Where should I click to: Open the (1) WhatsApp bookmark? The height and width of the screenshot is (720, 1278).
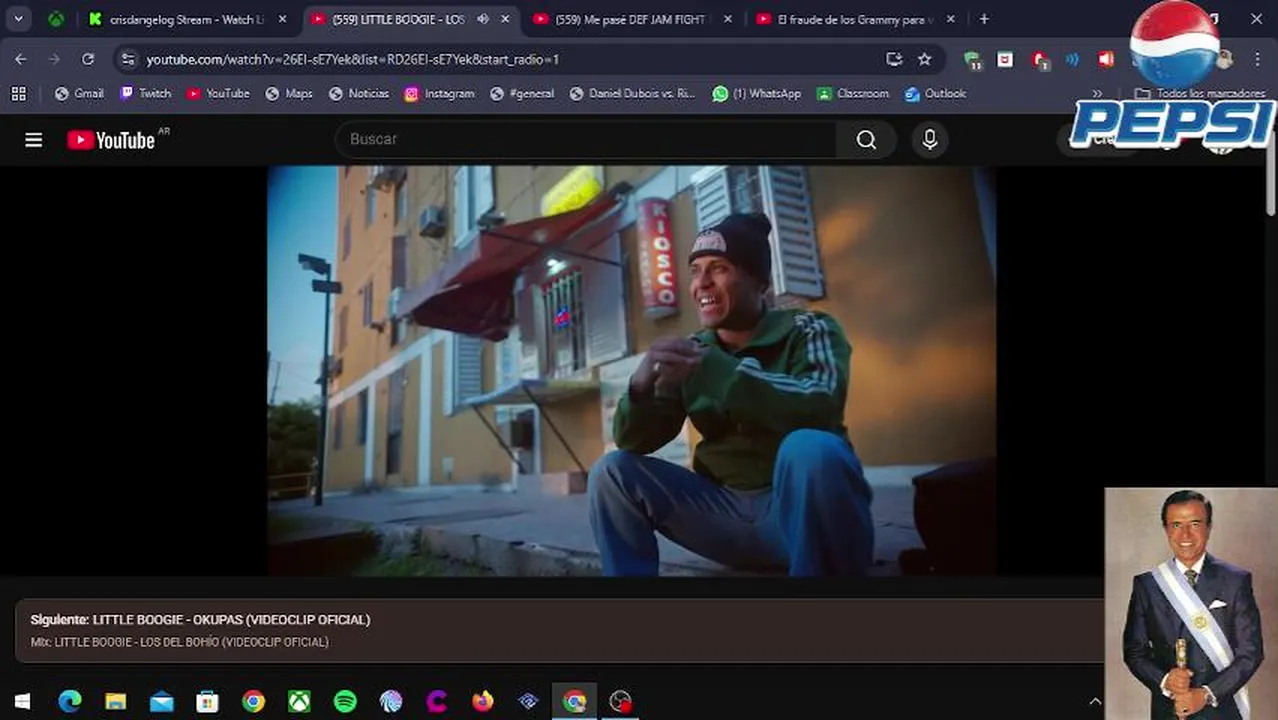coord(756,93)
